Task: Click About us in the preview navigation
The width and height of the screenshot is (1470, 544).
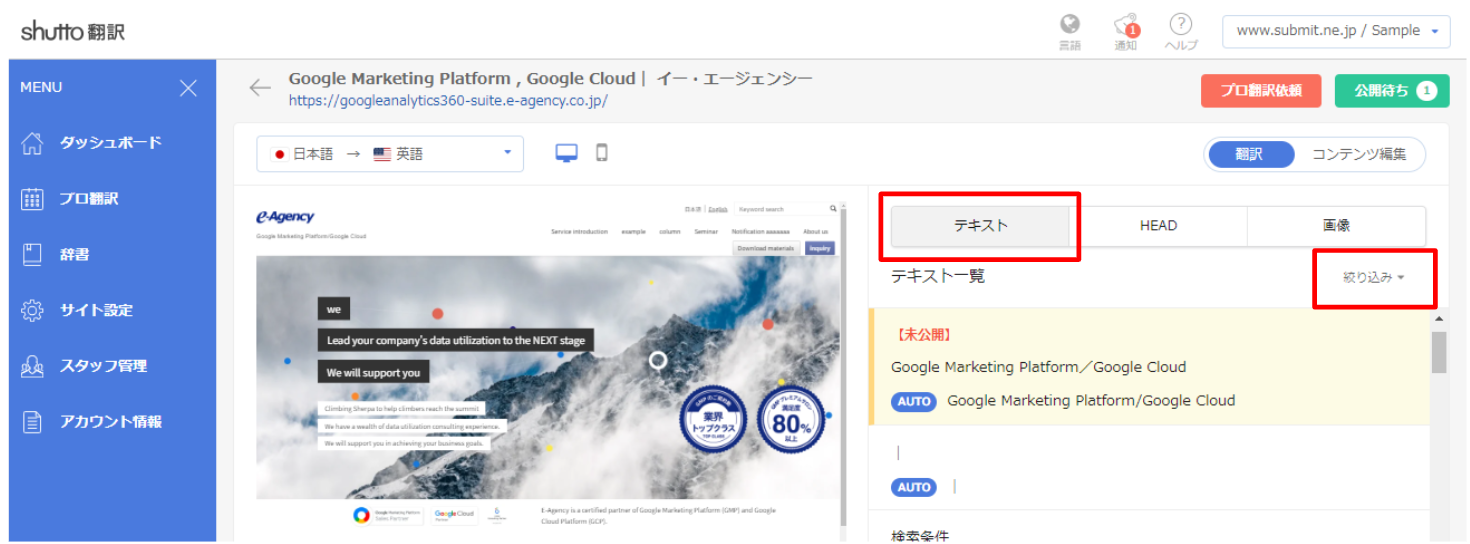Action: 816,231
